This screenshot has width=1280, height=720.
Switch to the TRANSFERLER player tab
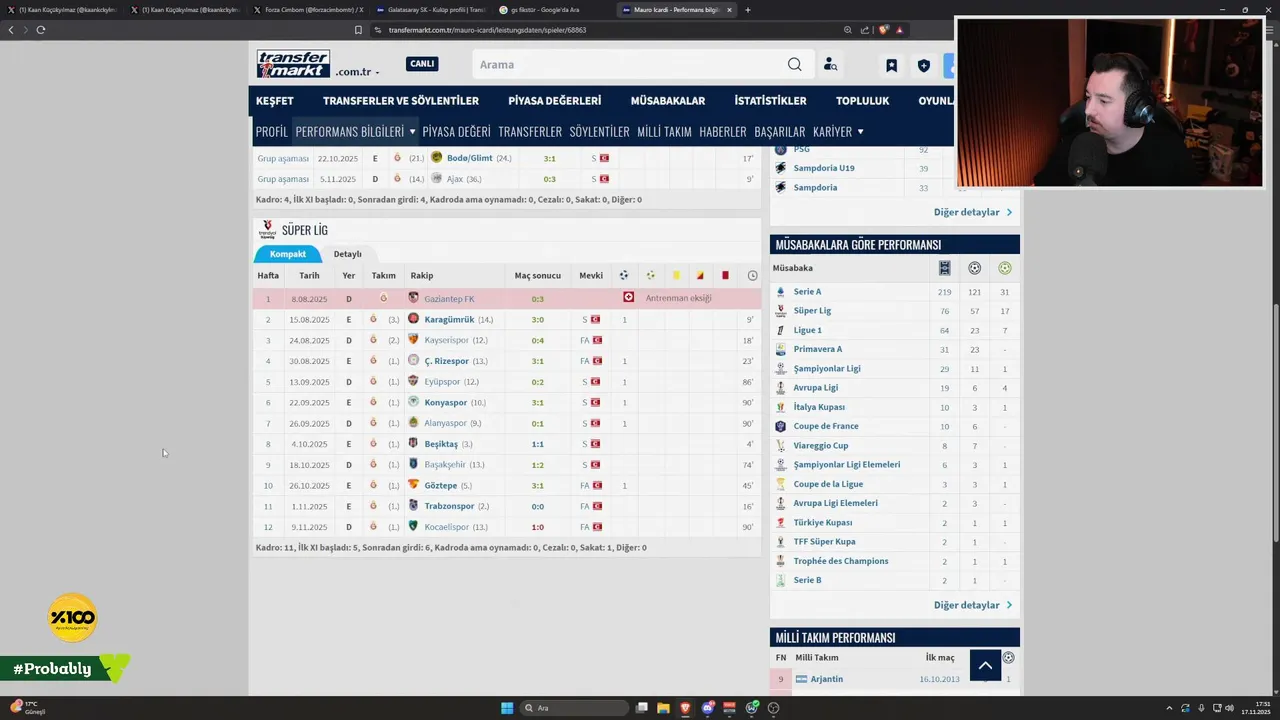pos(530,132)
